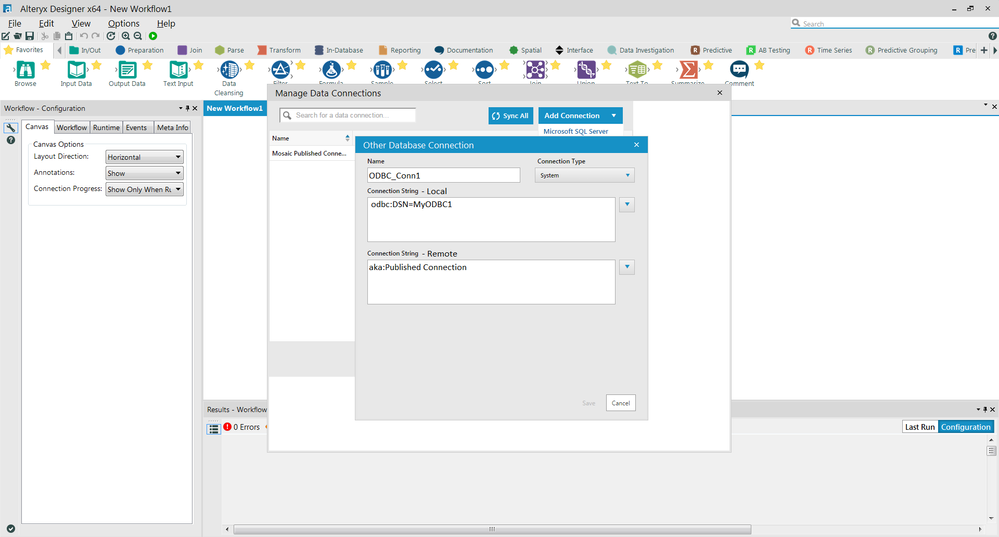999x537 pixels.
Task: Add a tool category with plus button
Action: pyautogui.click(x=984, y=50)
